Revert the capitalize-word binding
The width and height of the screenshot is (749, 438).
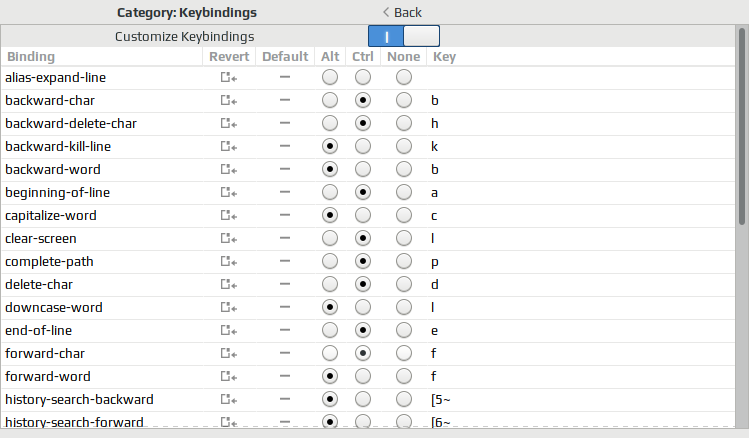(x=229, y=215)
